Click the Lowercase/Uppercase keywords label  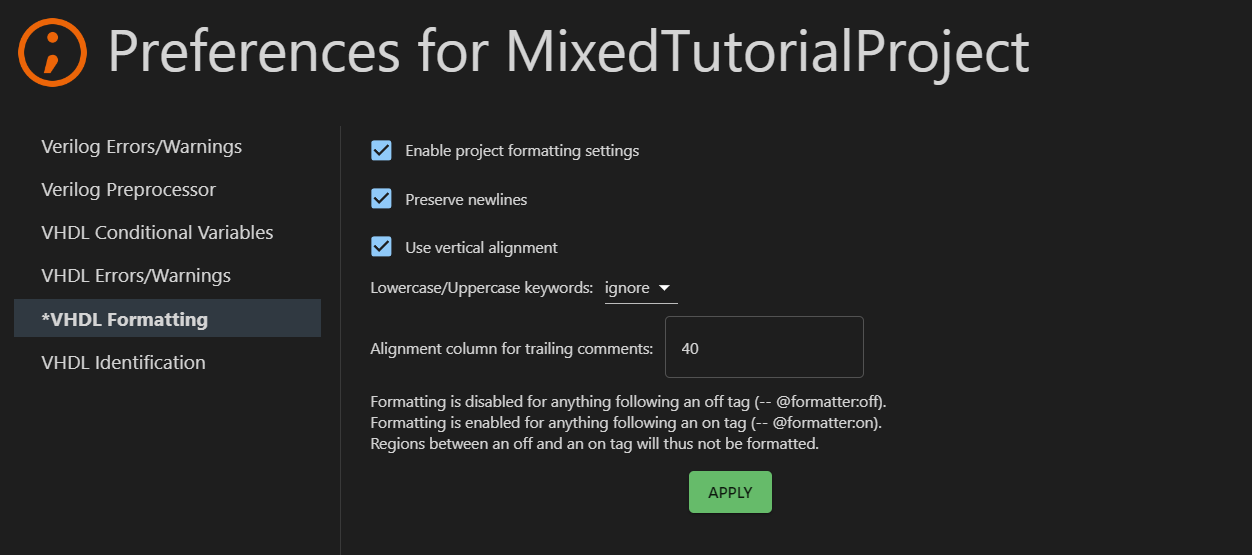coord(481,288)
